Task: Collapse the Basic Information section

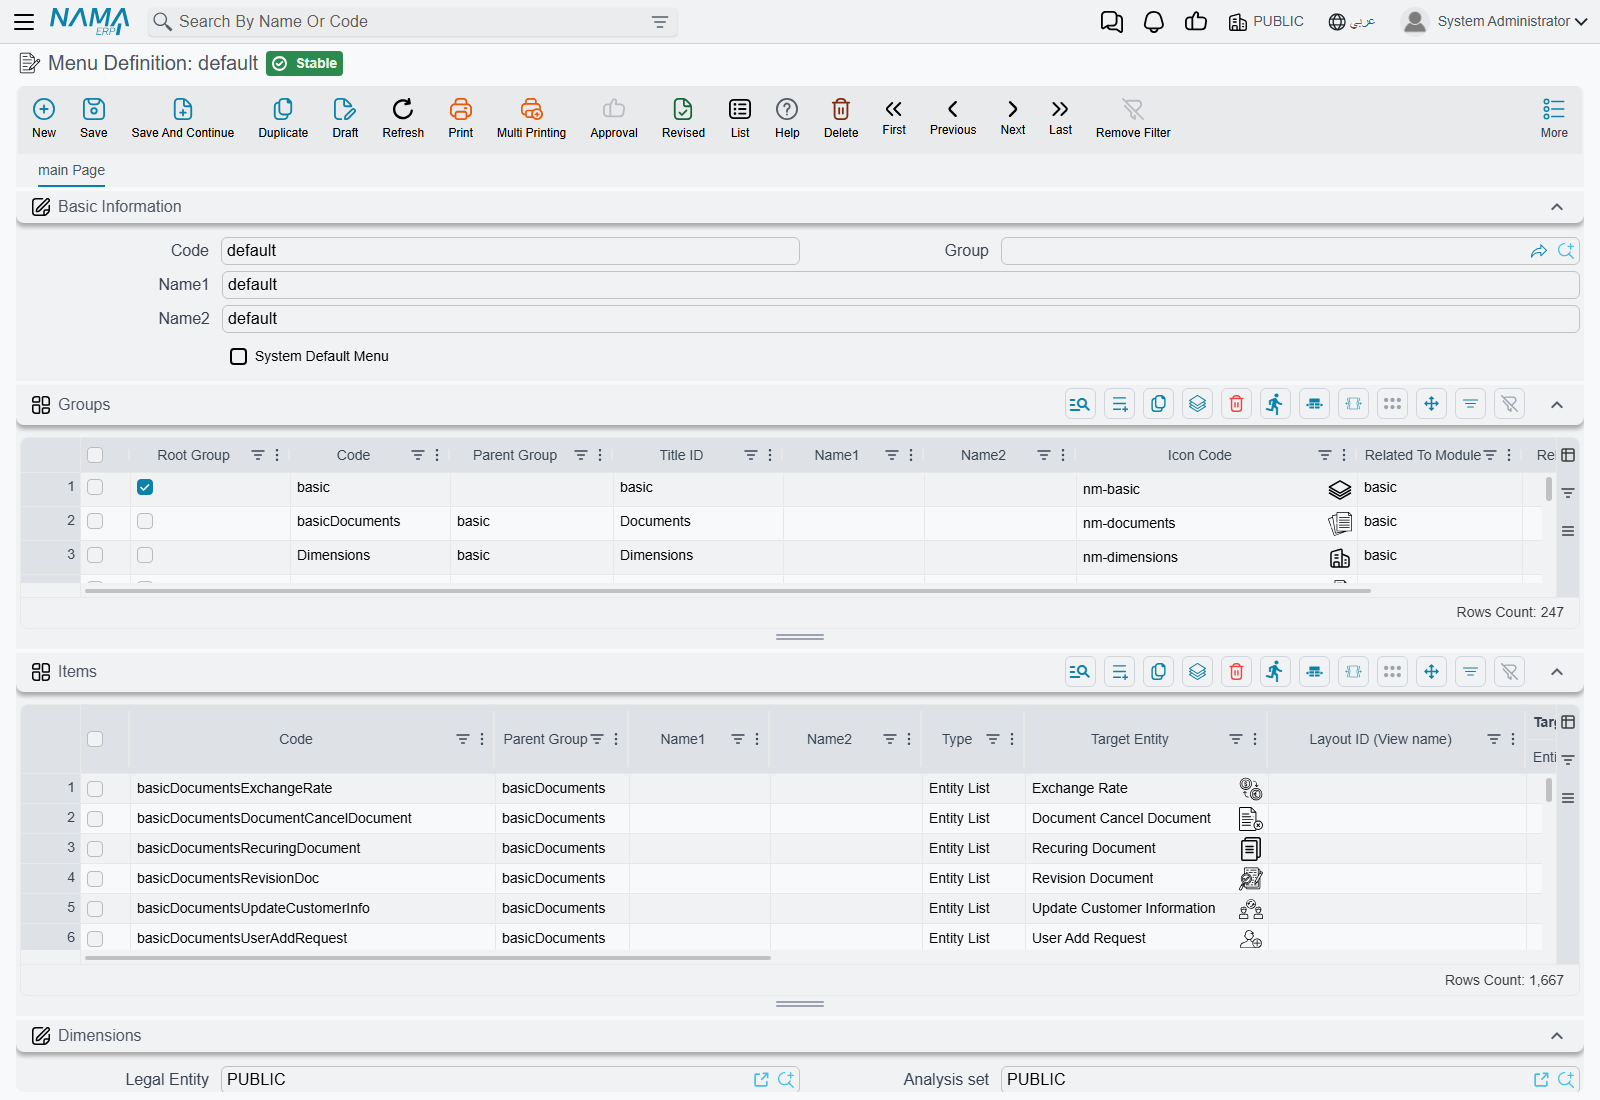Action: [1557, 207]
